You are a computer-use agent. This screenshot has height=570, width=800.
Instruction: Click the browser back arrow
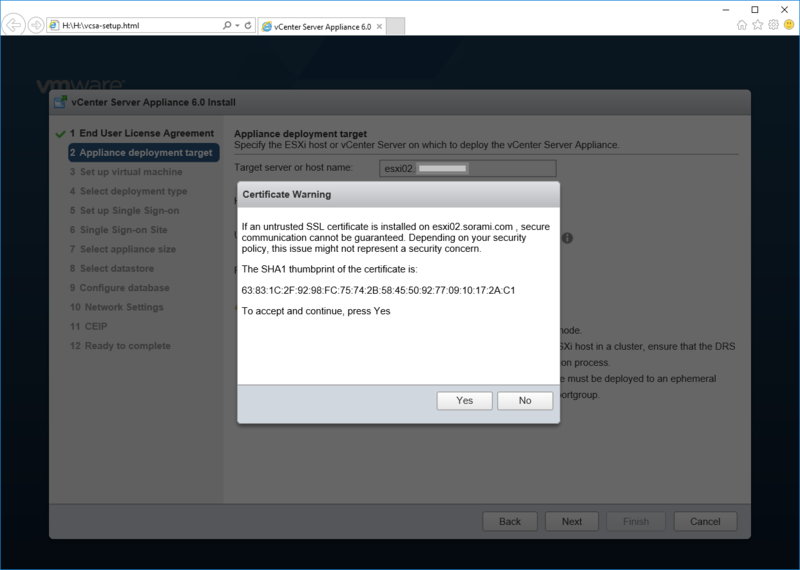coord(13,25)
